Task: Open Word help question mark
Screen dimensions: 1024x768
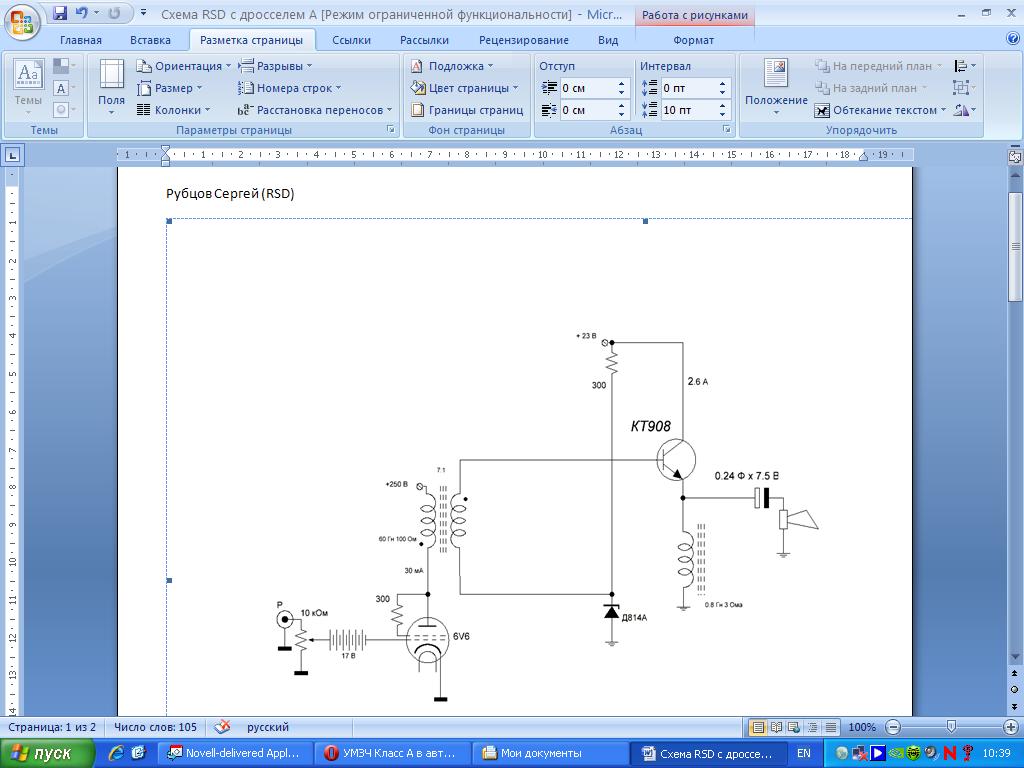Action: [x=1013, y=39]
